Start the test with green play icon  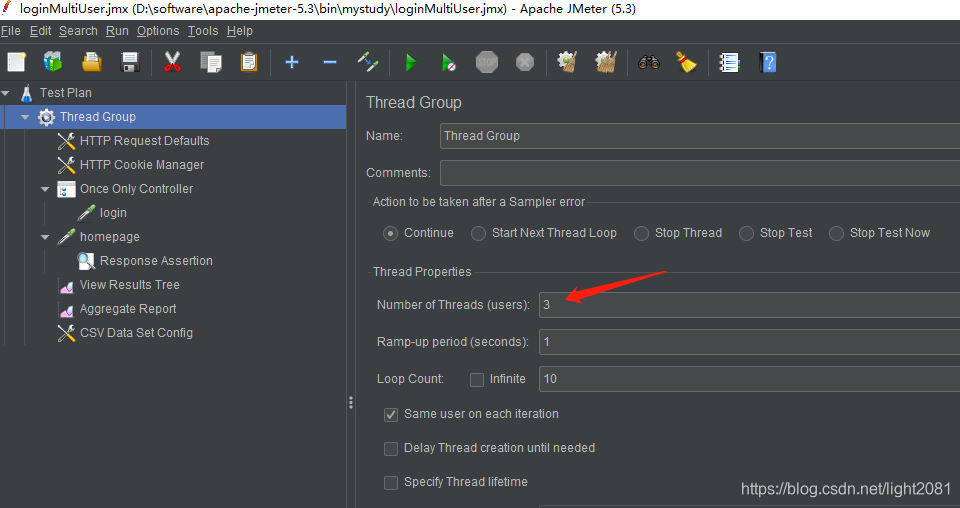(x=411, y=62)
